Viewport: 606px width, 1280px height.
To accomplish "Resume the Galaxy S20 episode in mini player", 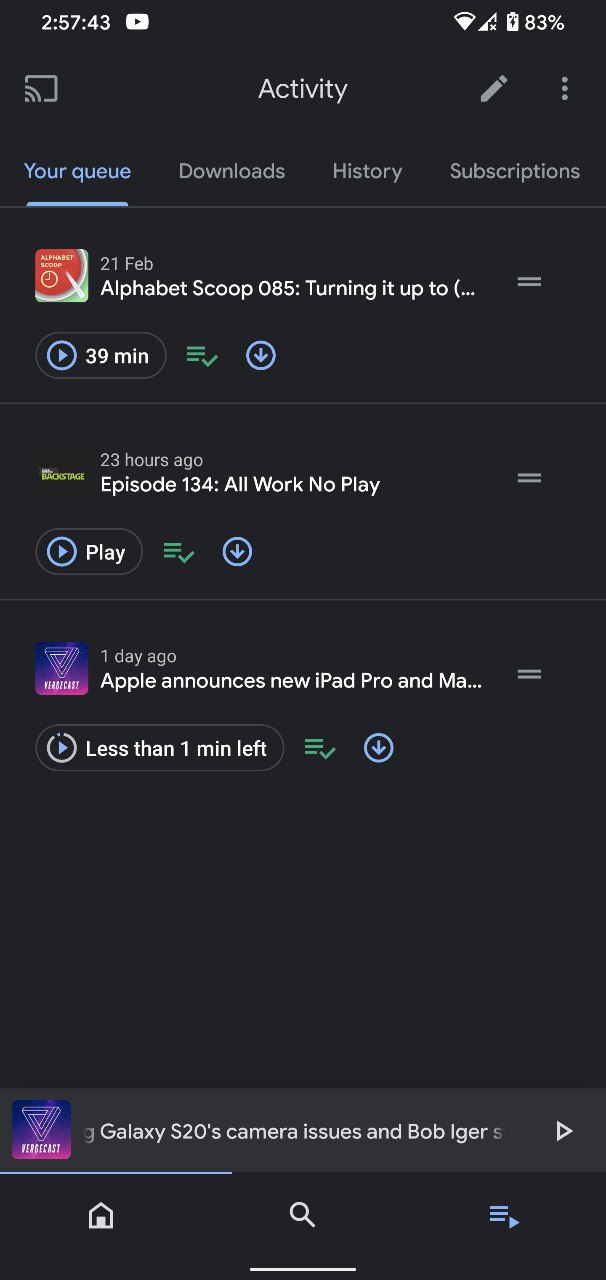I will pyautogui.click(x=564, y=1131).
